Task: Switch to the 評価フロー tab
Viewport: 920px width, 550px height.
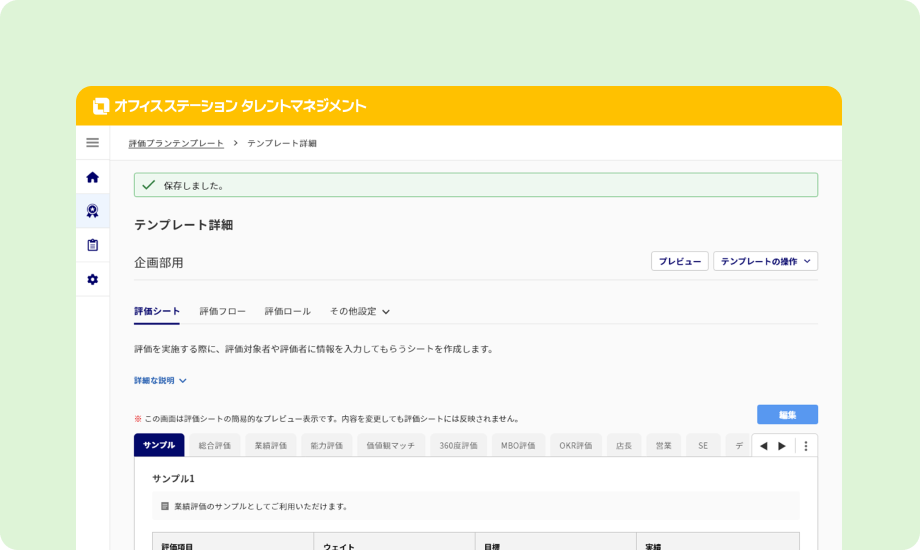Action: 222,311
